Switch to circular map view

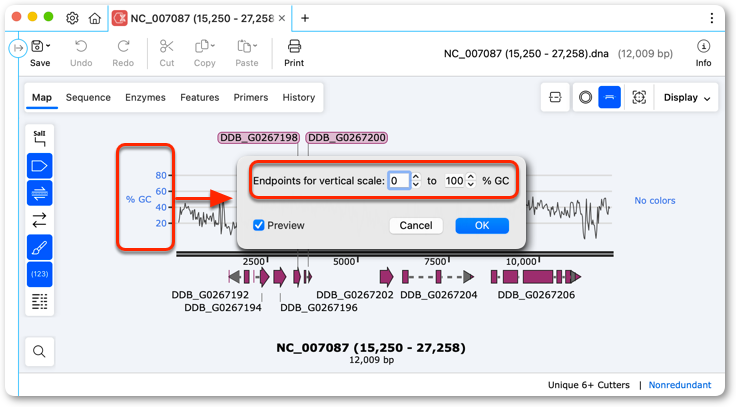[585, 97]
